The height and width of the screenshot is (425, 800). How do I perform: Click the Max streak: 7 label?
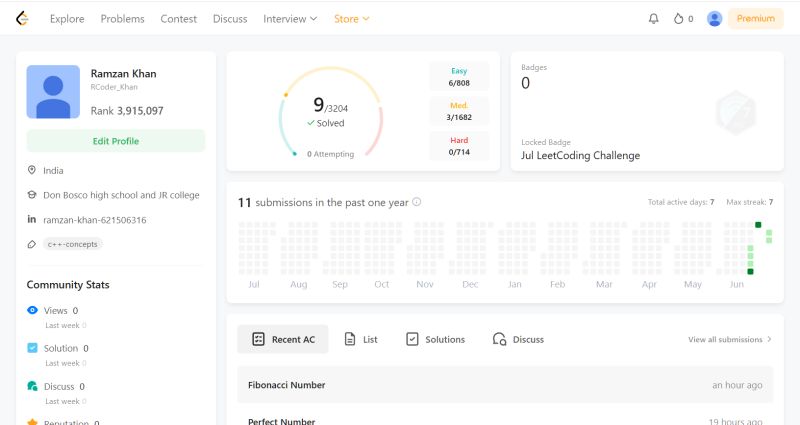(x=750, y=202)
